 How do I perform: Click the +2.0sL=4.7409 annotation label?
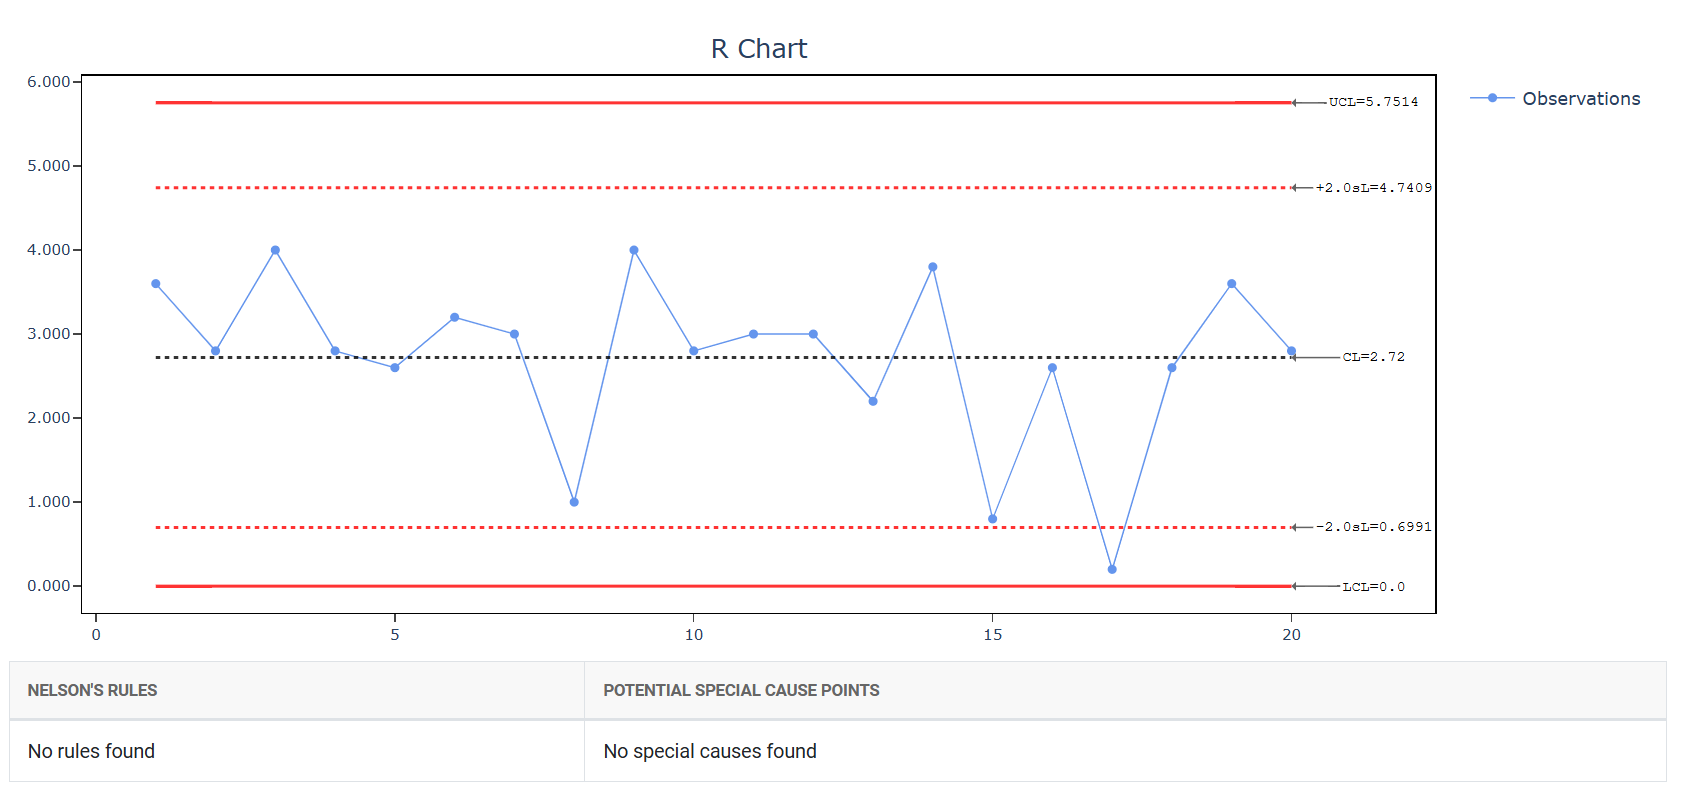tap(1373, 188)
